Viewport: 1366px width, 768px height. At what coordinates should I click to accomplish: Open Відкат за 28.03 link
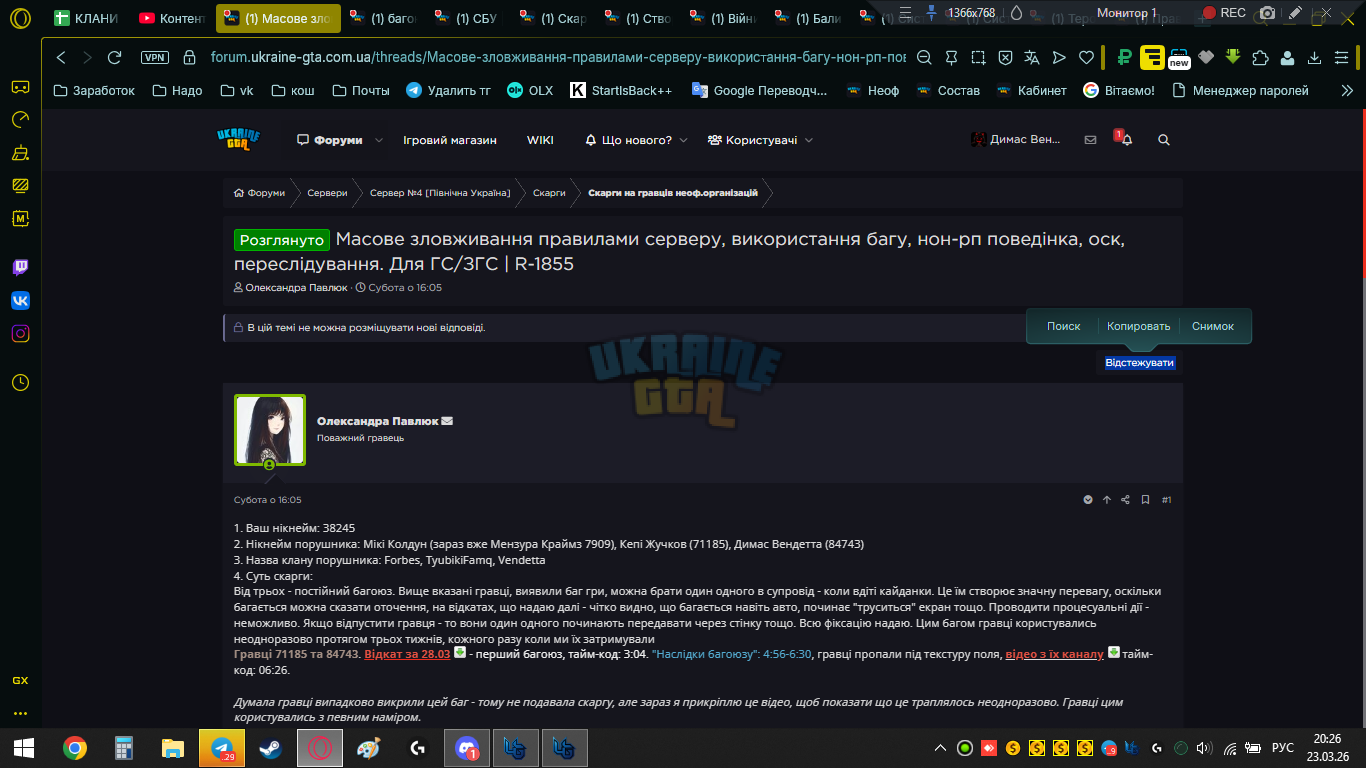407,654
